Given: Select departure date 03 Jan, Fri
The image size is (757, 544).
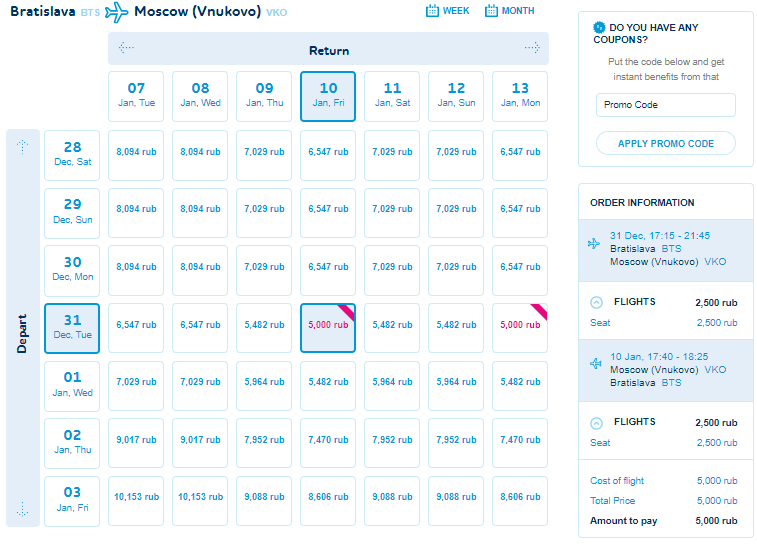Looking at the screenshot, I should [72, 501].
